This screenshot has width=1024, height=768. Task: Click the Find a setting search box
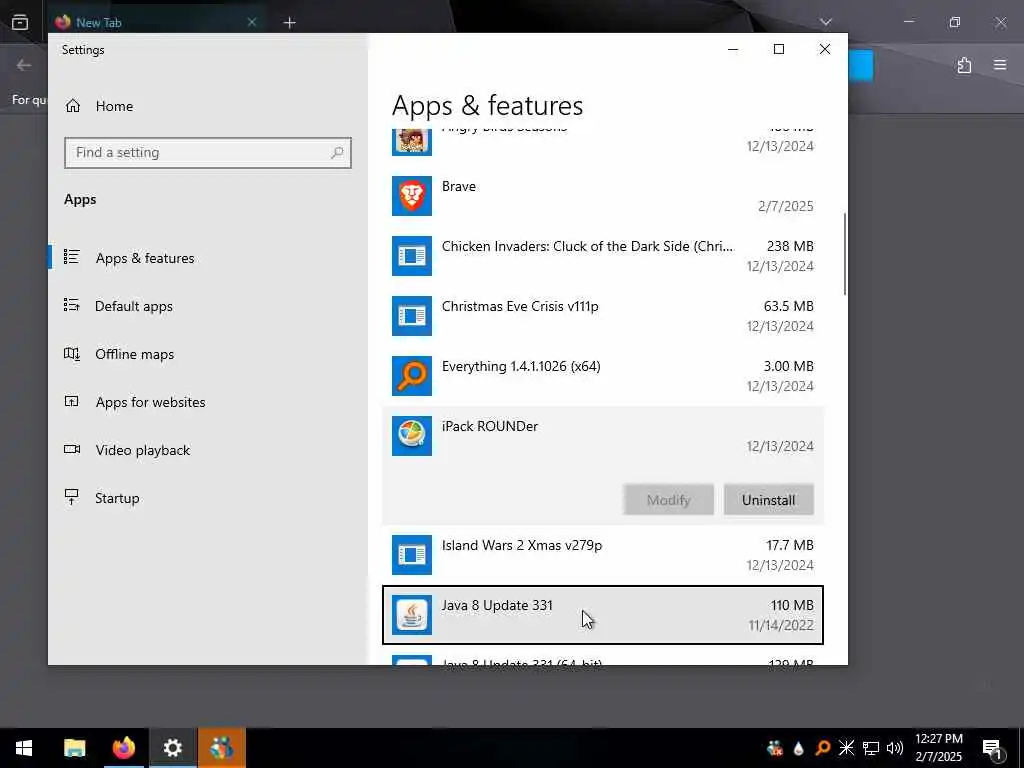pyautogui.click(x=208, y=153)
